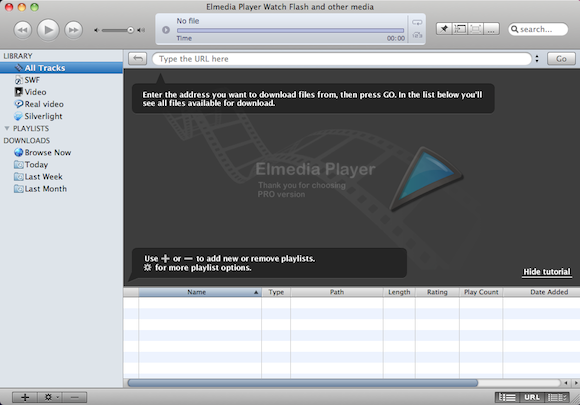Click the search magnifier icon
Screen dimensions: 580x405
coord(515,29)
